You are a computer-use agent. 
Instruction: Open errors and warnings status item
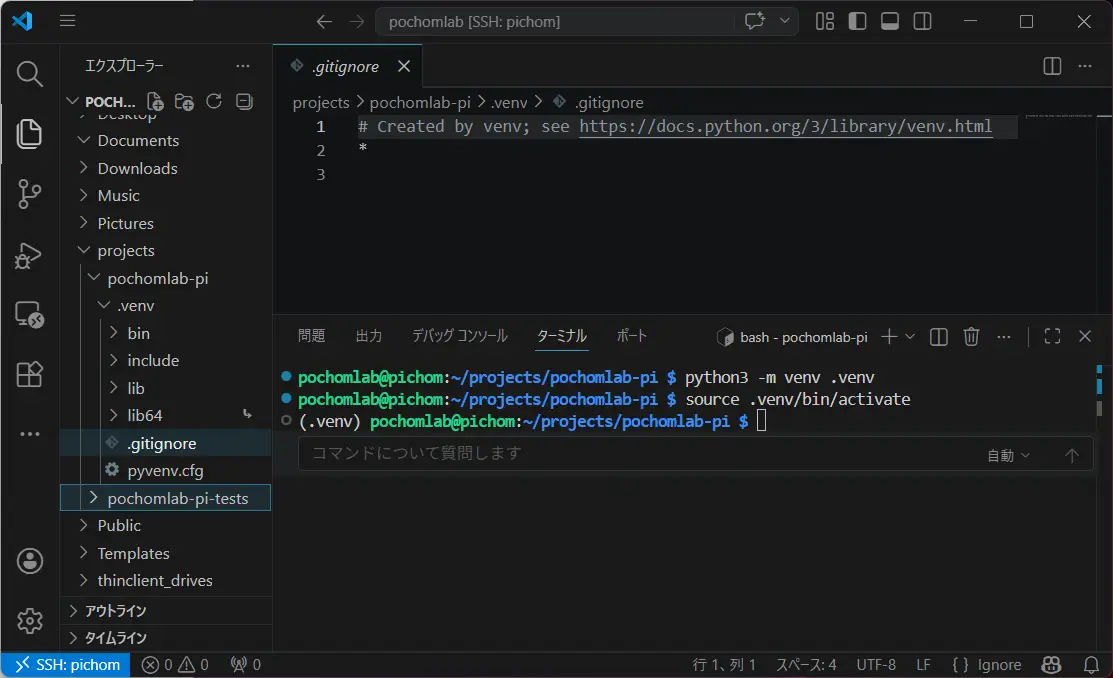click(175, 665)
